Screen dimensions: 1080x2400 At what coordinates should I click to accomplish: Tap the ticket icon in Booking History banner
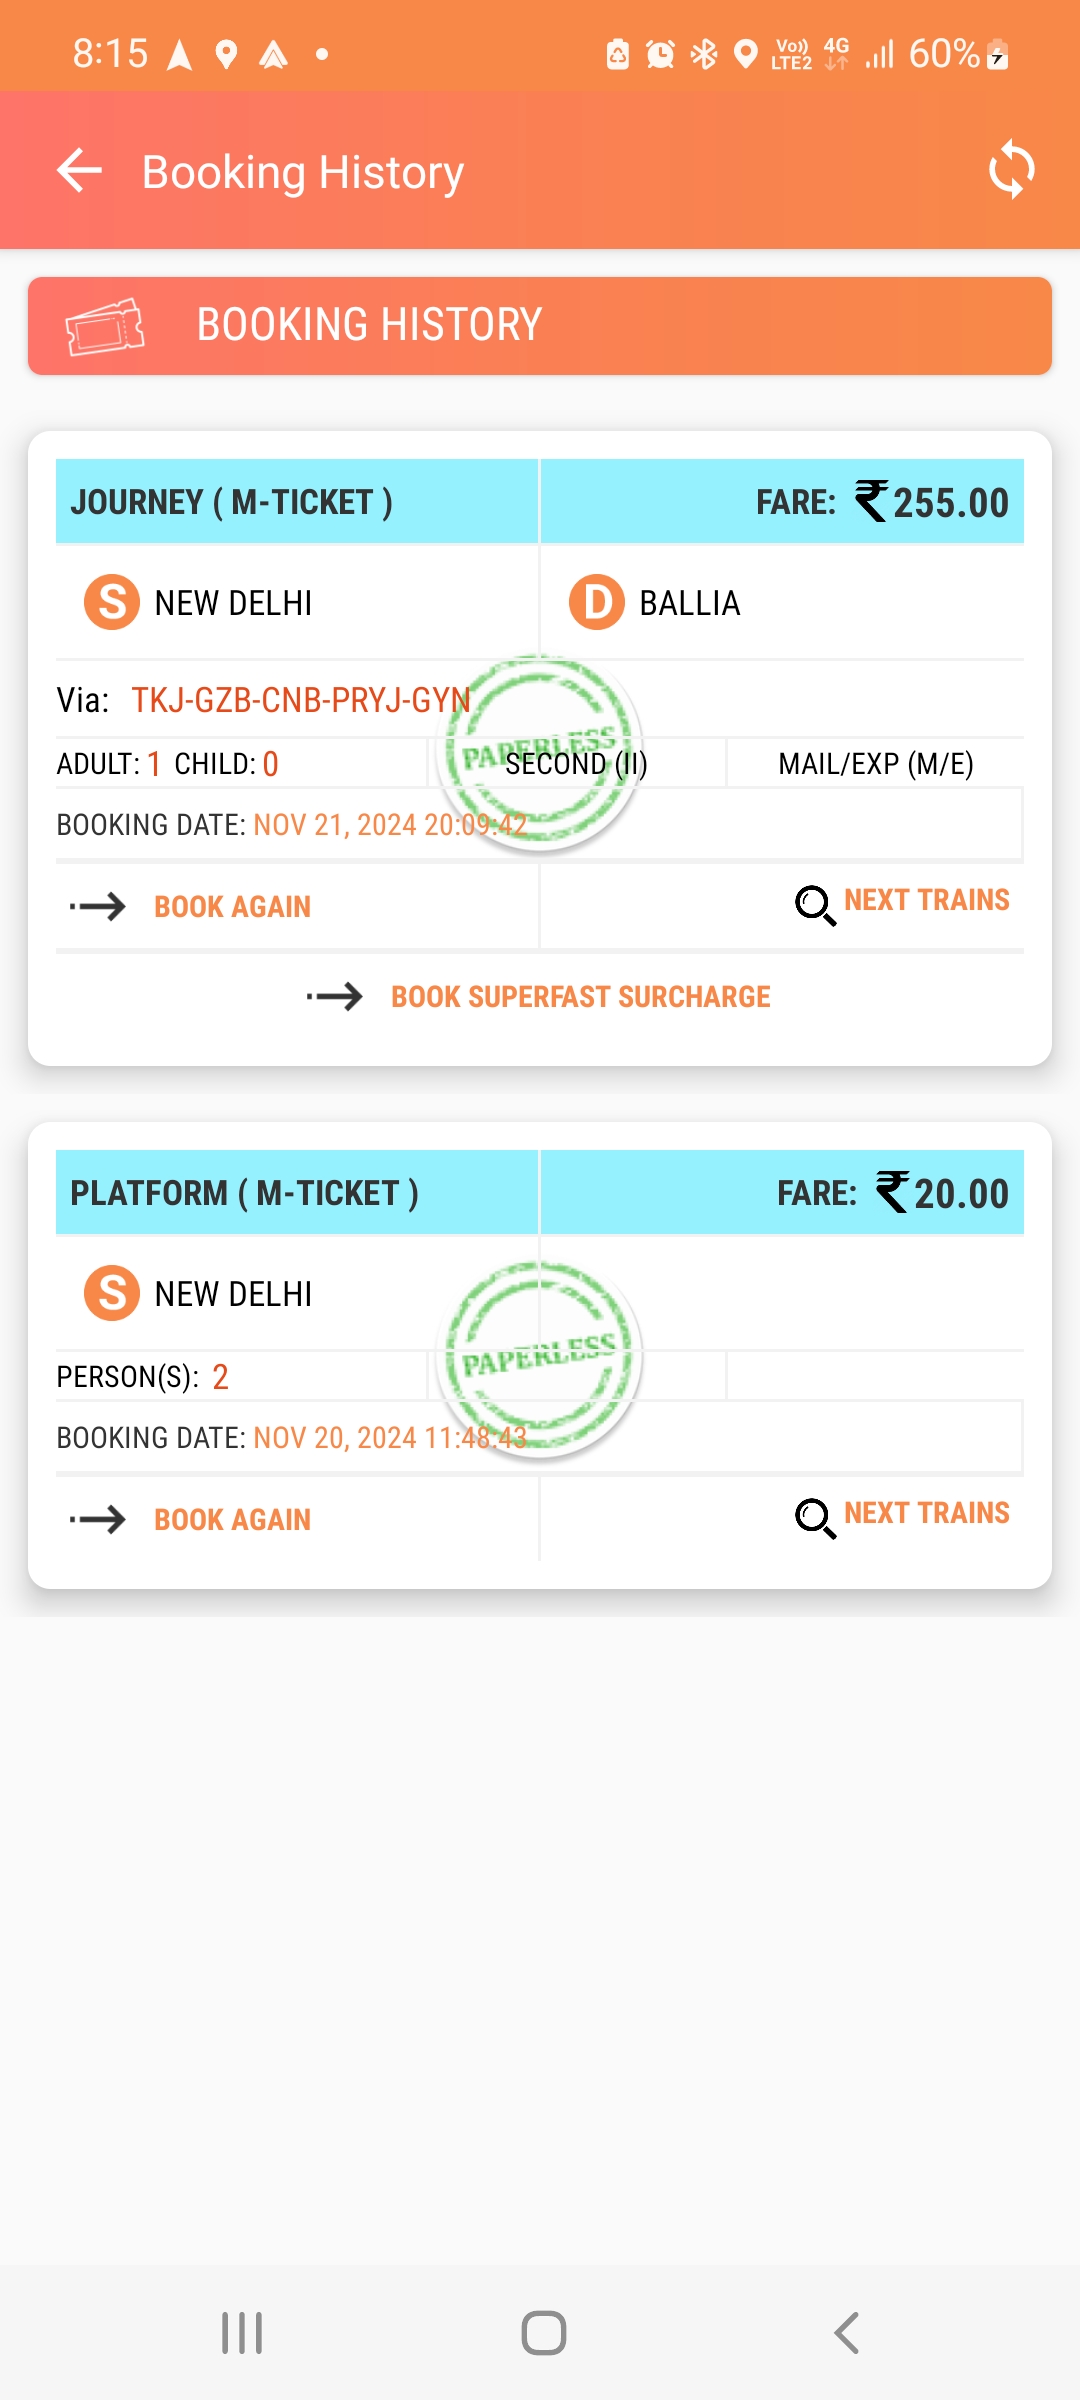pos(105,326)
